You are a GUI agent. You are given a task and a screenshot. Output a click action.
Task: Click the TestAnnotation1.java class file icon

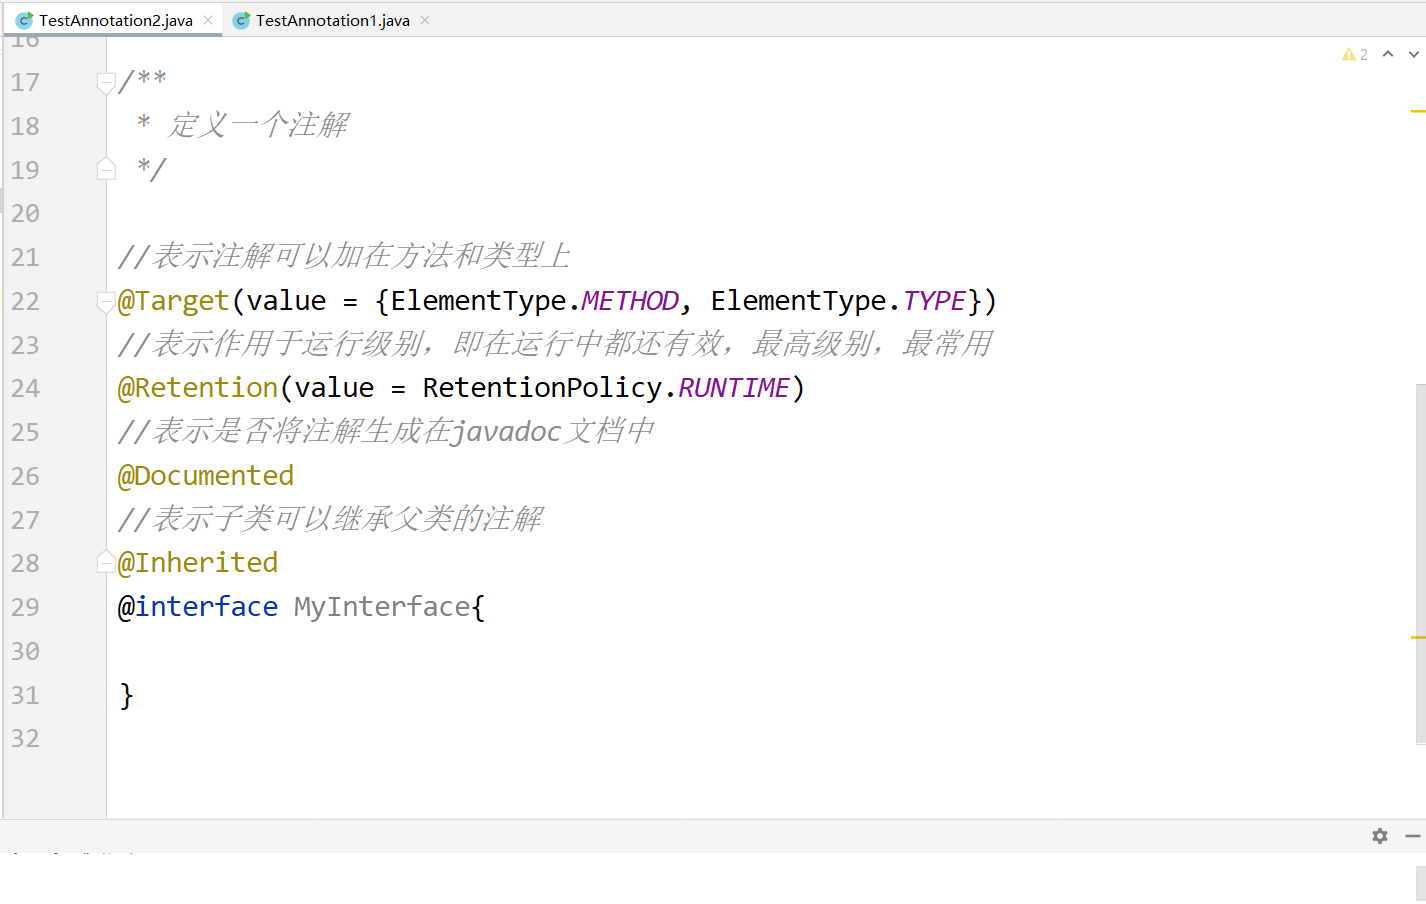click(241, 20)
